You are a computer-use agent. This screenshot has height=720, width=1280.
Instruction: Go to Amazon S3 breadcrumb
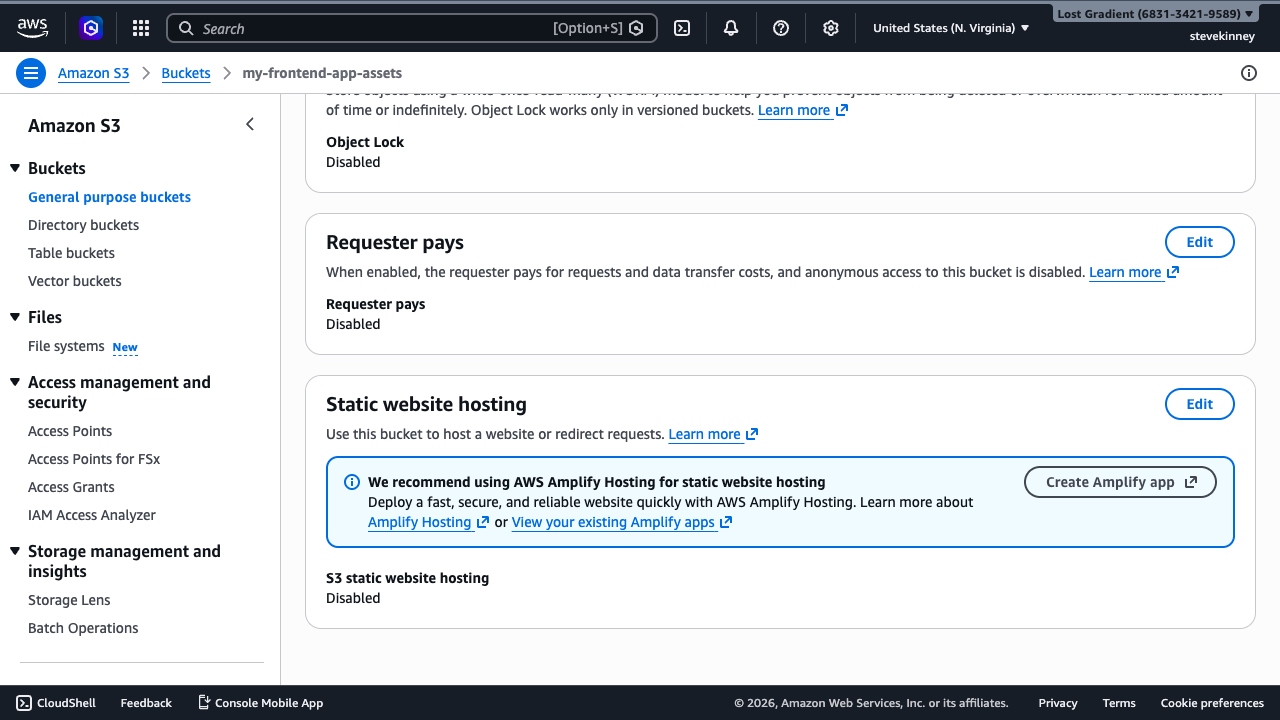click(94, 73)
